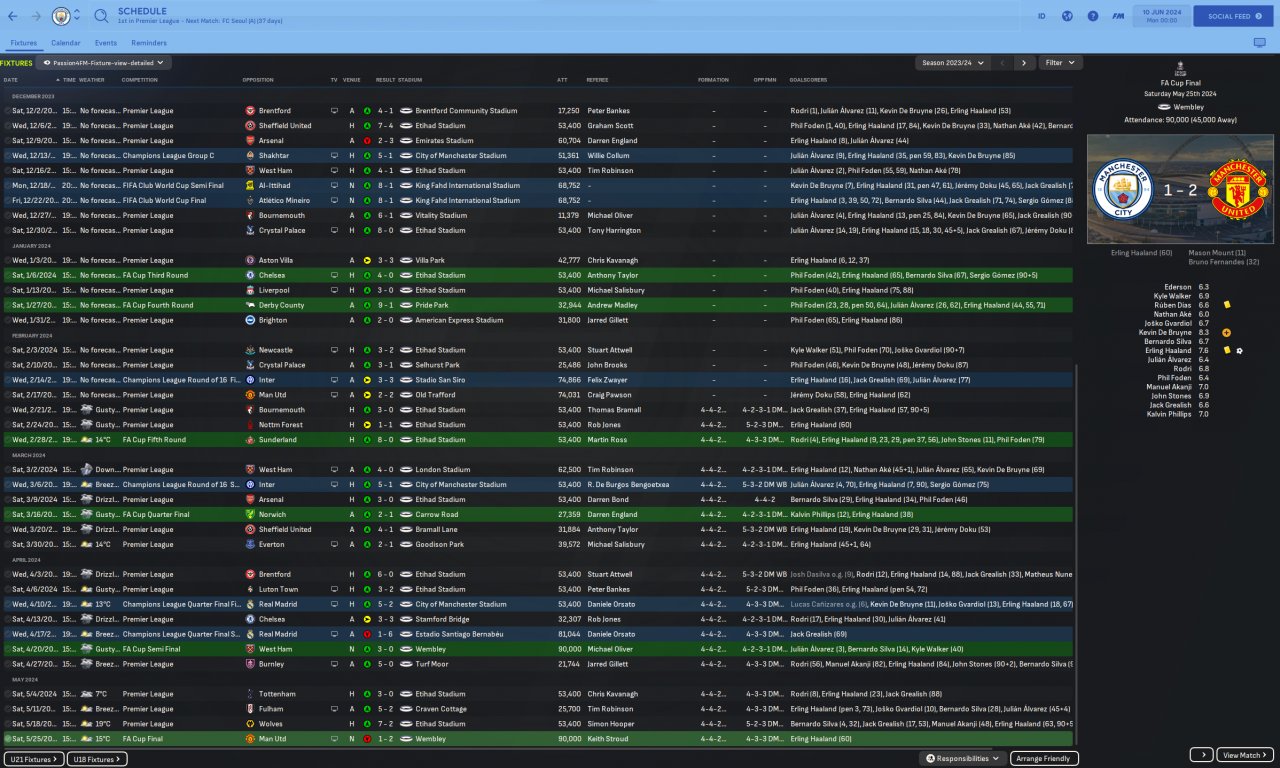
Task: Click the Newcastle club badge
Action: click(250, 350)
